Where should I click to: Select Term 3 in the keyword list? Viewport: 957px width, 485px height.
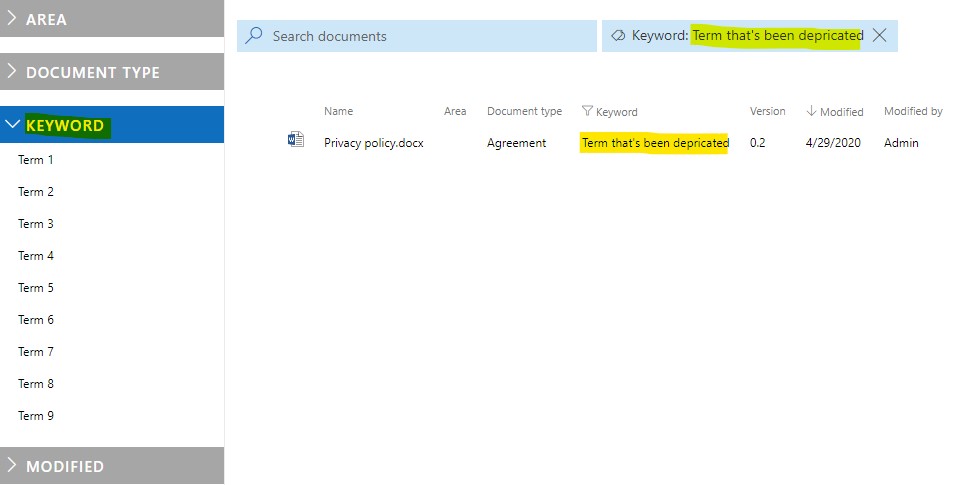click(35, 223)
